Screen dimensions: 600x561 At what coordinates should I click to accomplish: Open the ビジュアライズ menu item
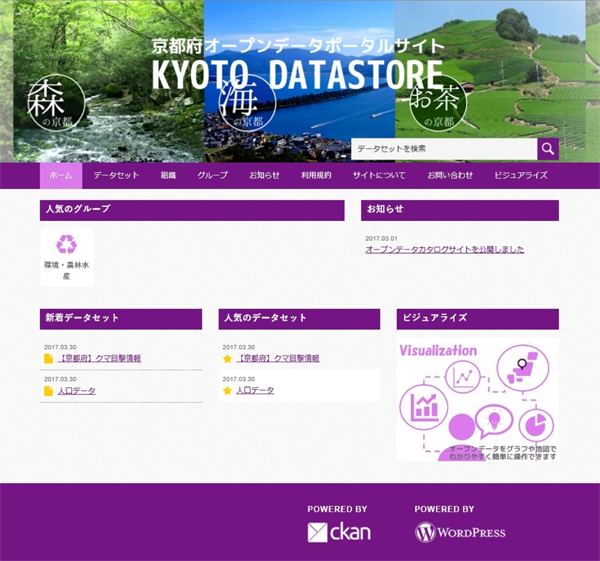coord(521,175)
